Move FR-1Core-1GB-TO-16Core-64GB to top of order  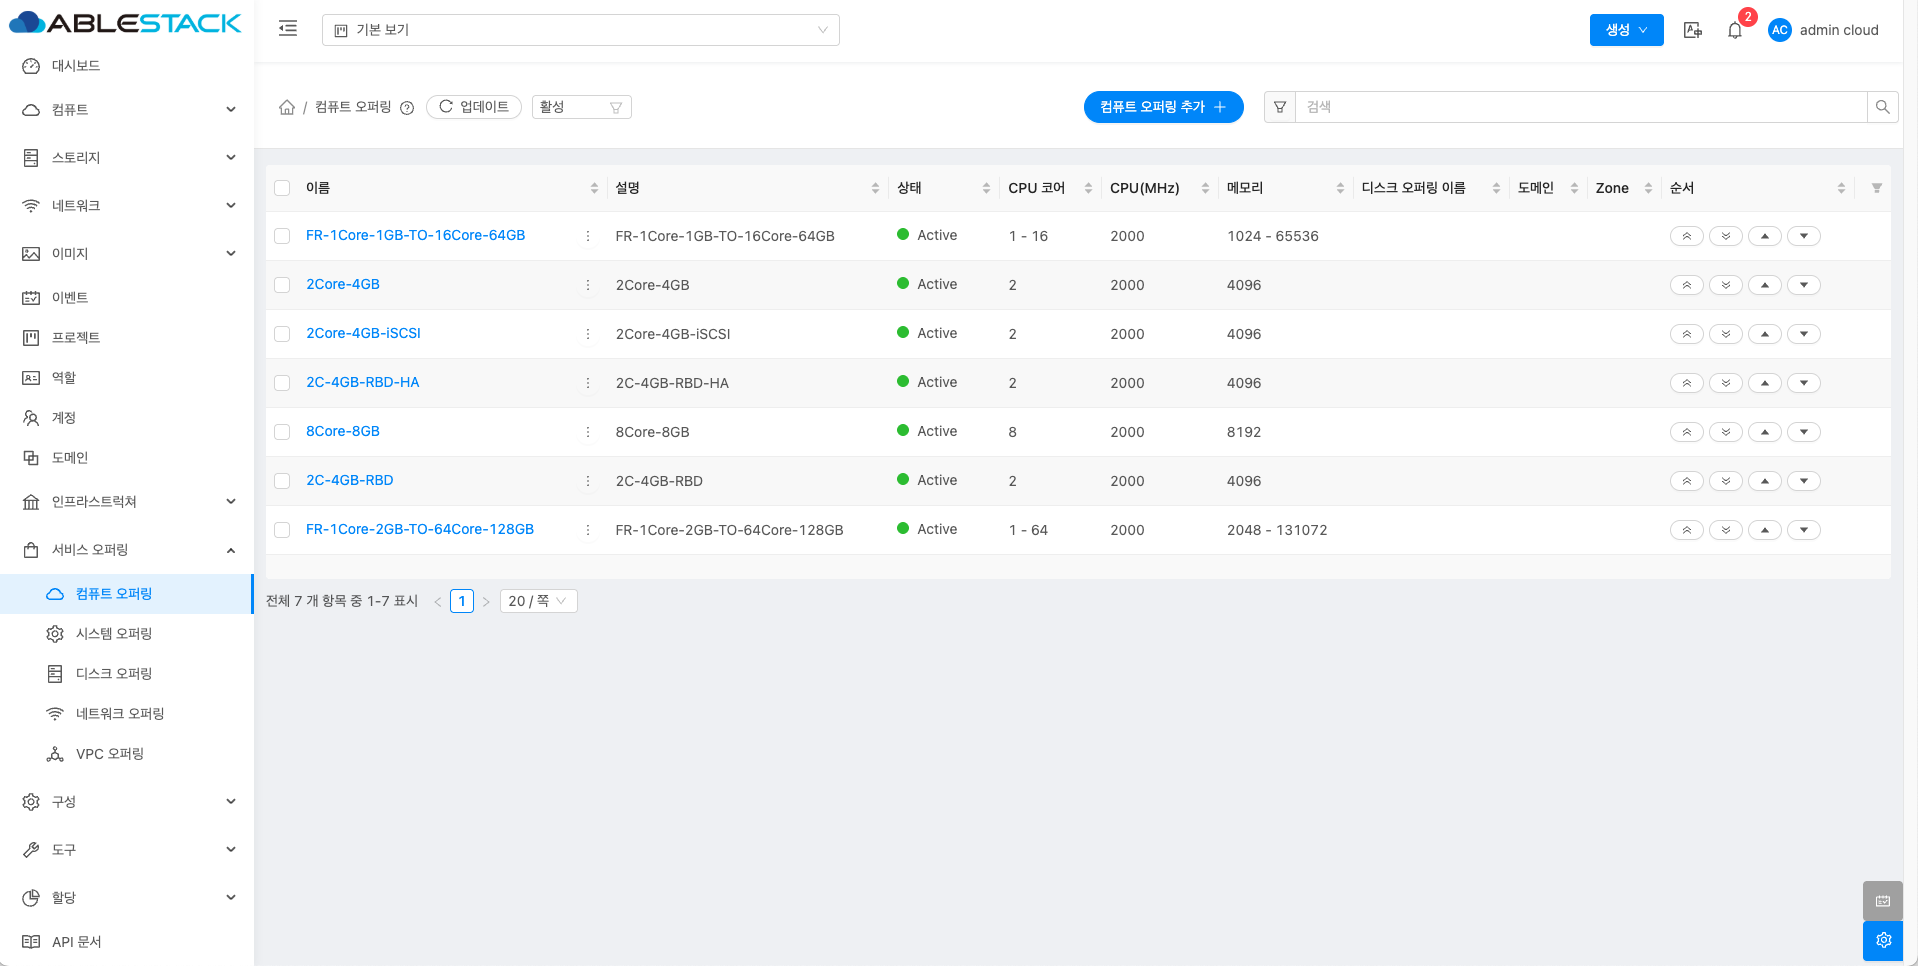tap(1686, 236)
